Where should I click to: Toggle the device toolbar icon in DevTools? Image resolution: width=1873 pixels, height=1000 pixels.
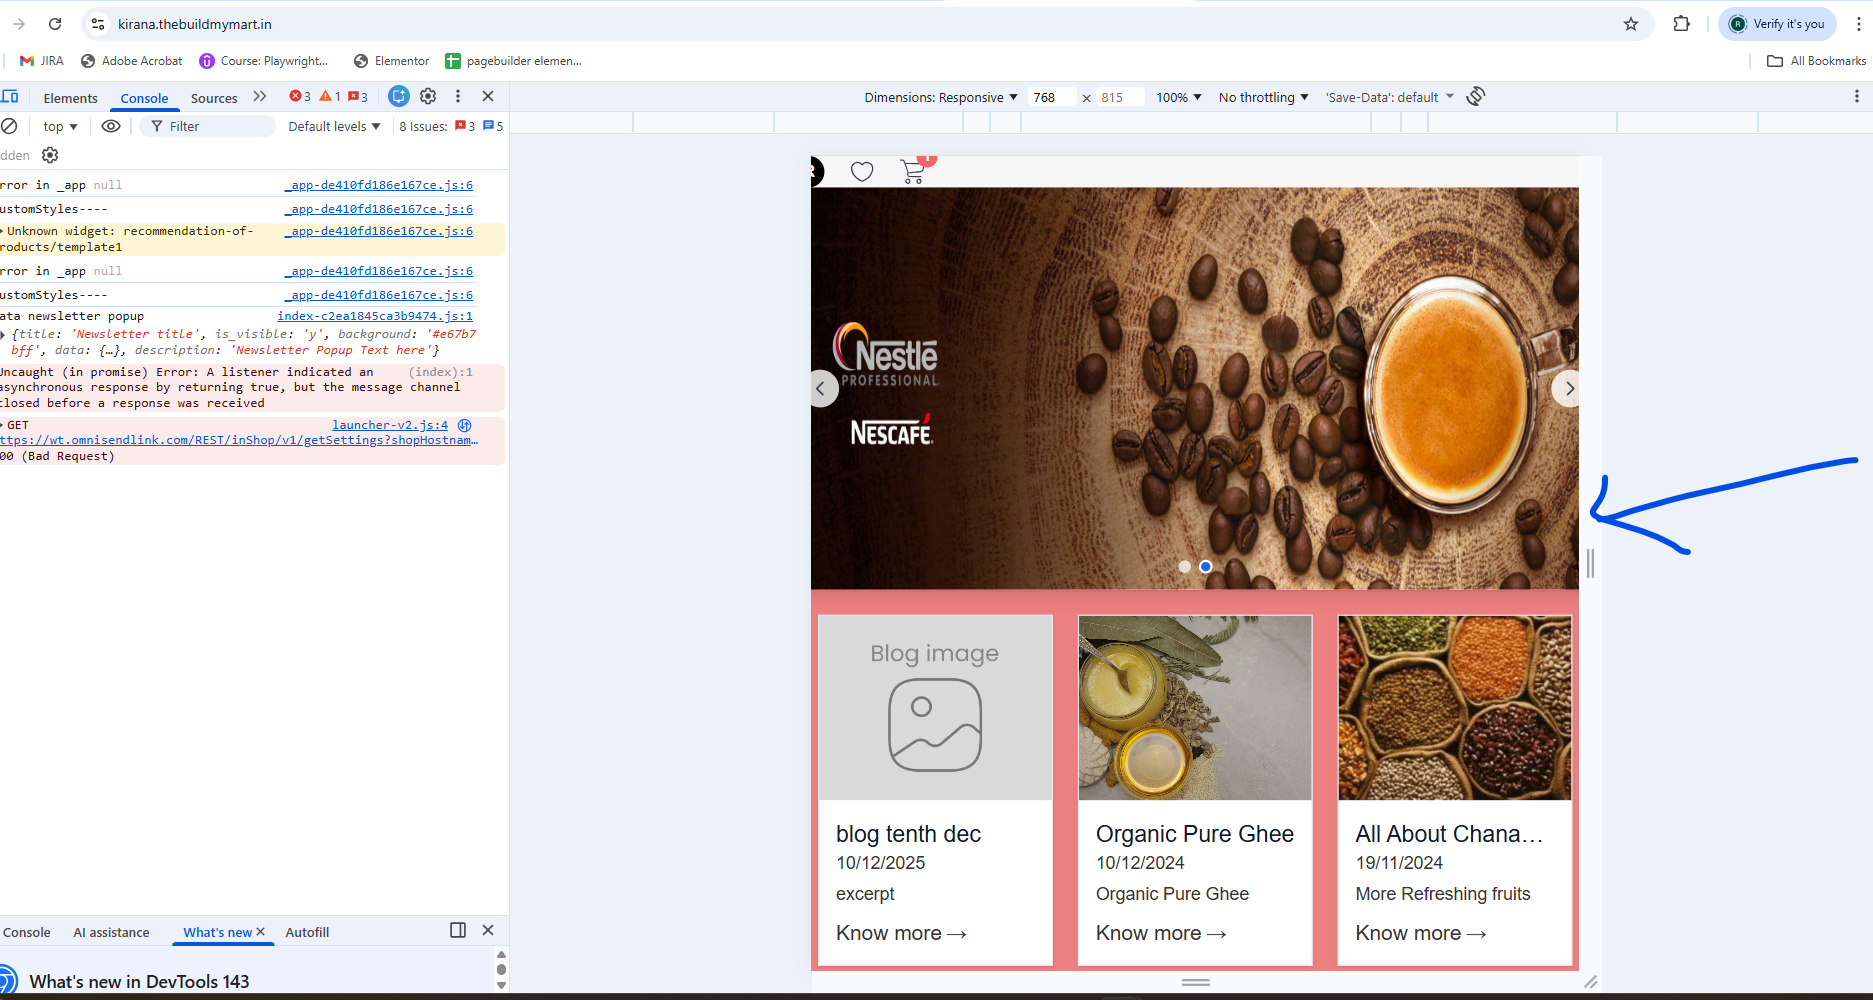[x=10, y=97]
